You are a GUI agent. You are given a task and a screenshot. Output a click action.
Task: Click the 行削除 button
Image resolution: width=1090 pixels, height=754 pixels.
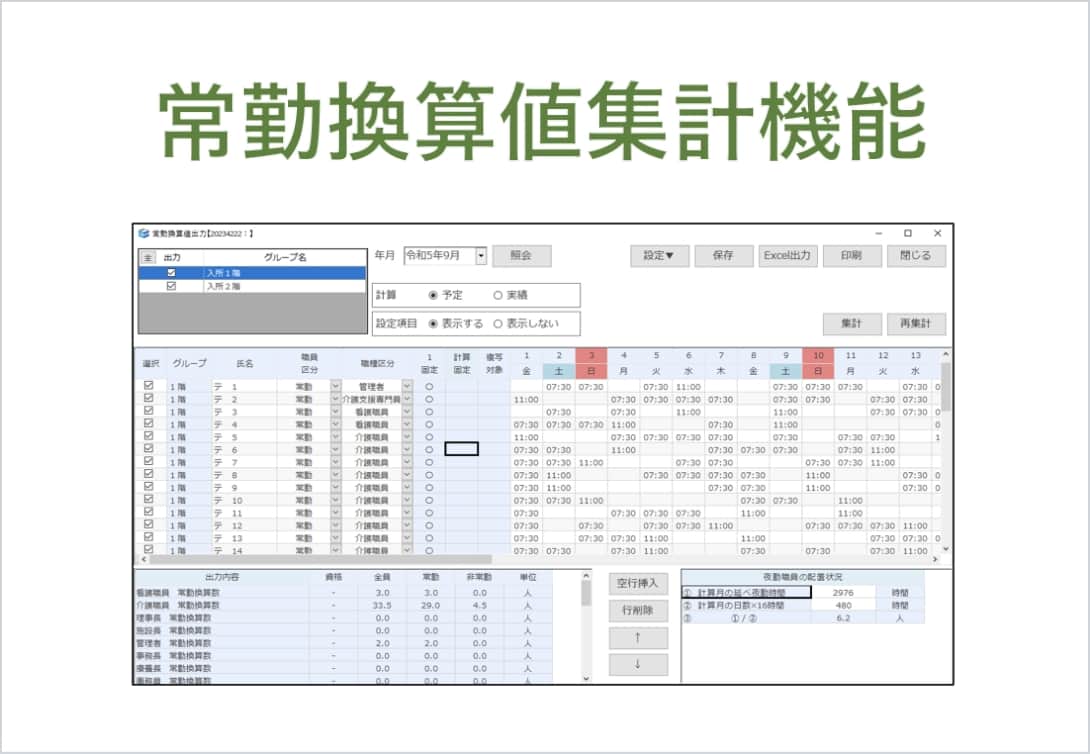tap(638, 611)
